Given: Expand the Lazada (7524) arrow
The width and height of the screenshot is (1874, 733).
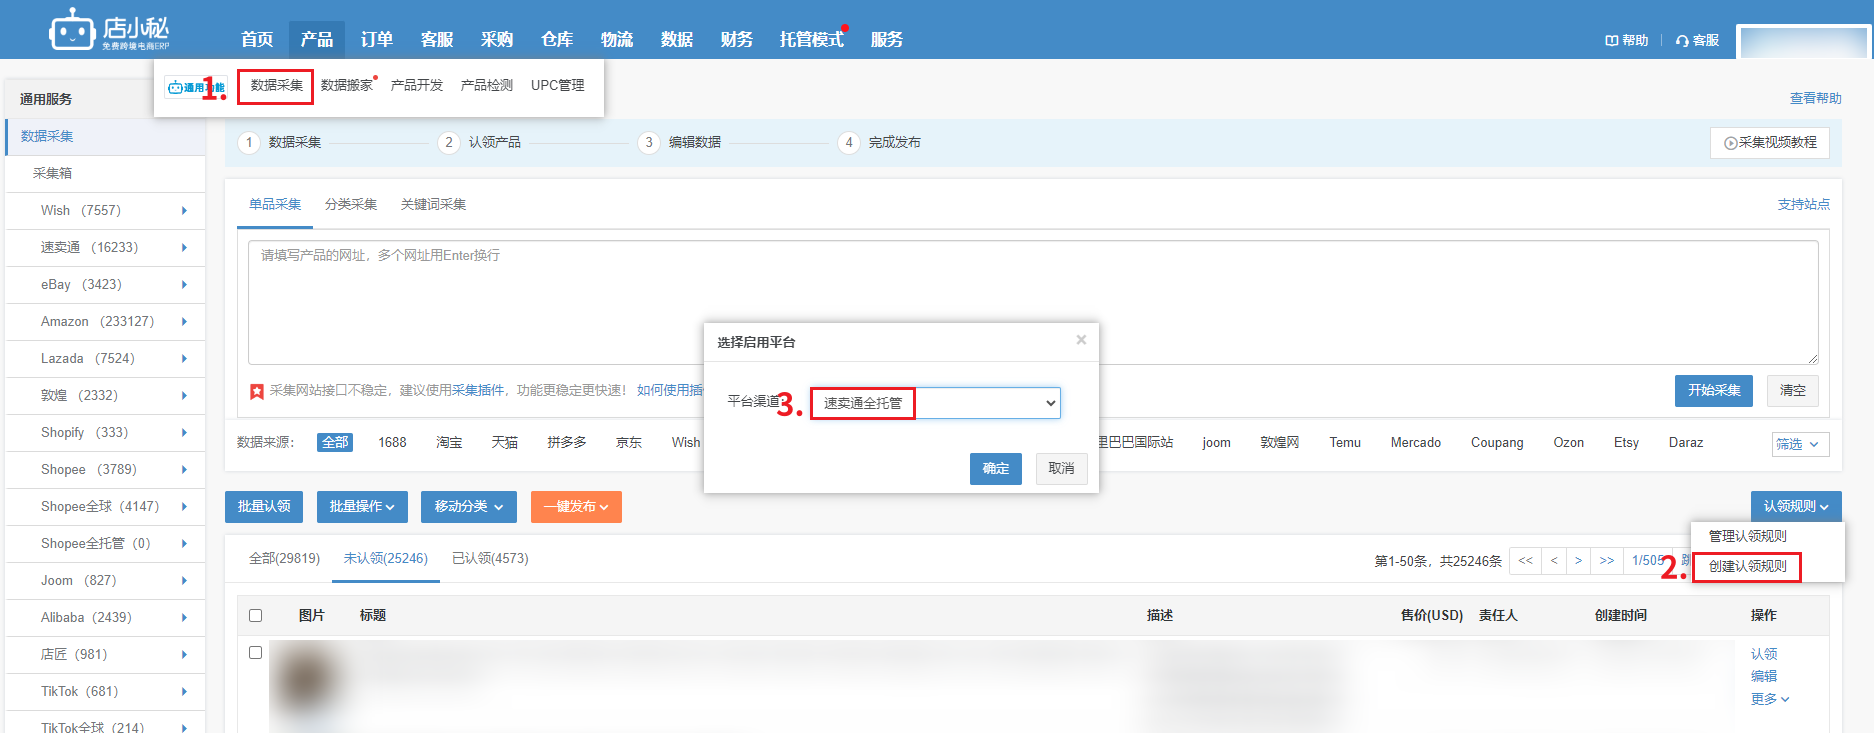Looking at the screenshot, I should (184, 359).
